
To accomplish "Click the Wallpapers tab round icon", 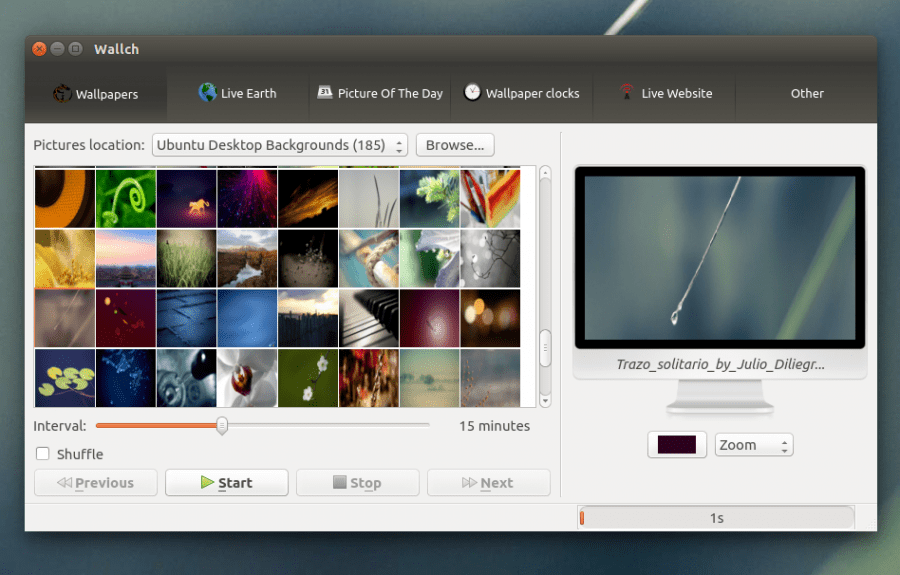I will pyautogui.click(x=62, y=93).
